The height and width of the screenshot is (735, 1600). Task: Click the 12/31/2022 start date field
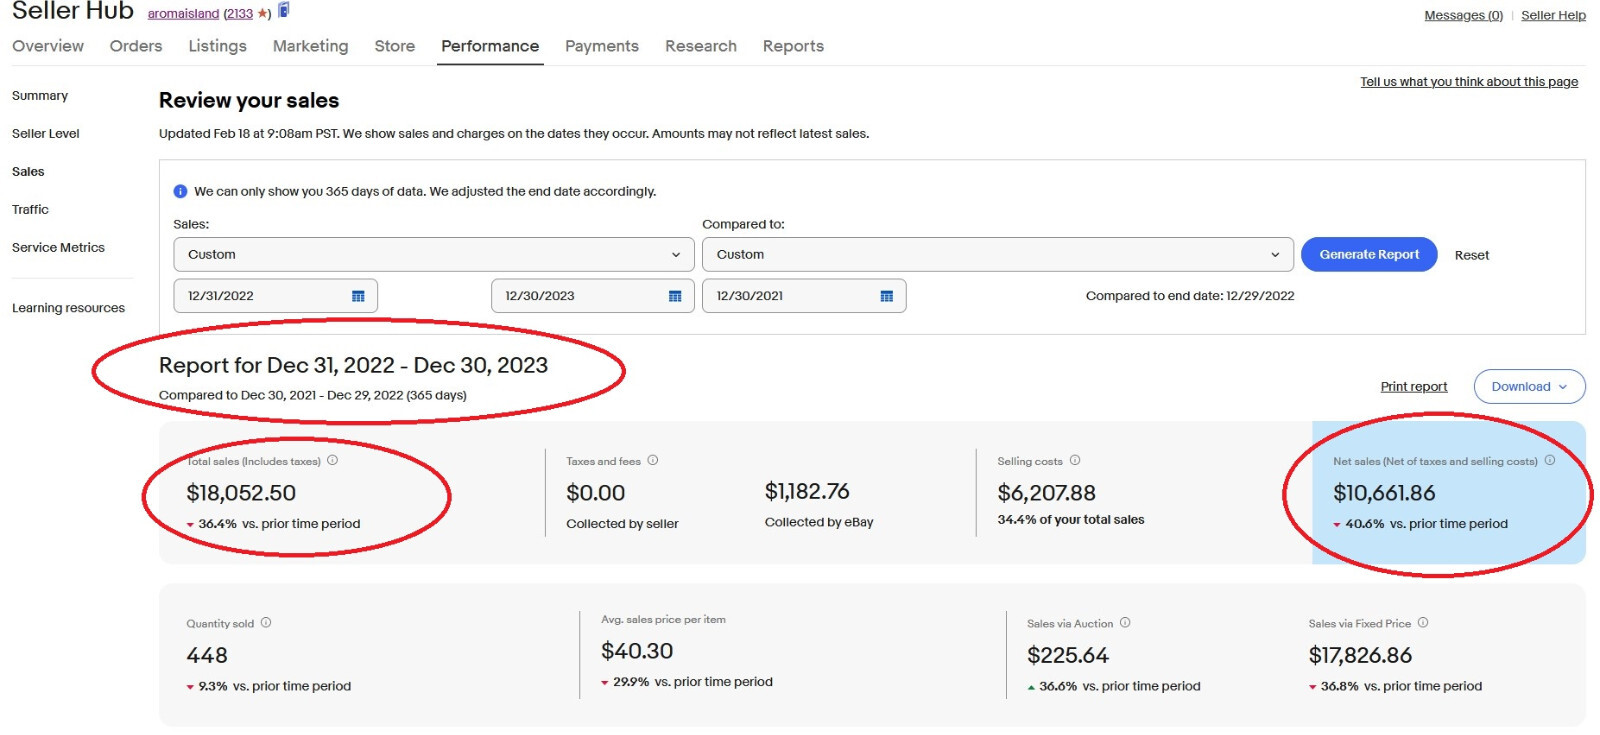276,296
